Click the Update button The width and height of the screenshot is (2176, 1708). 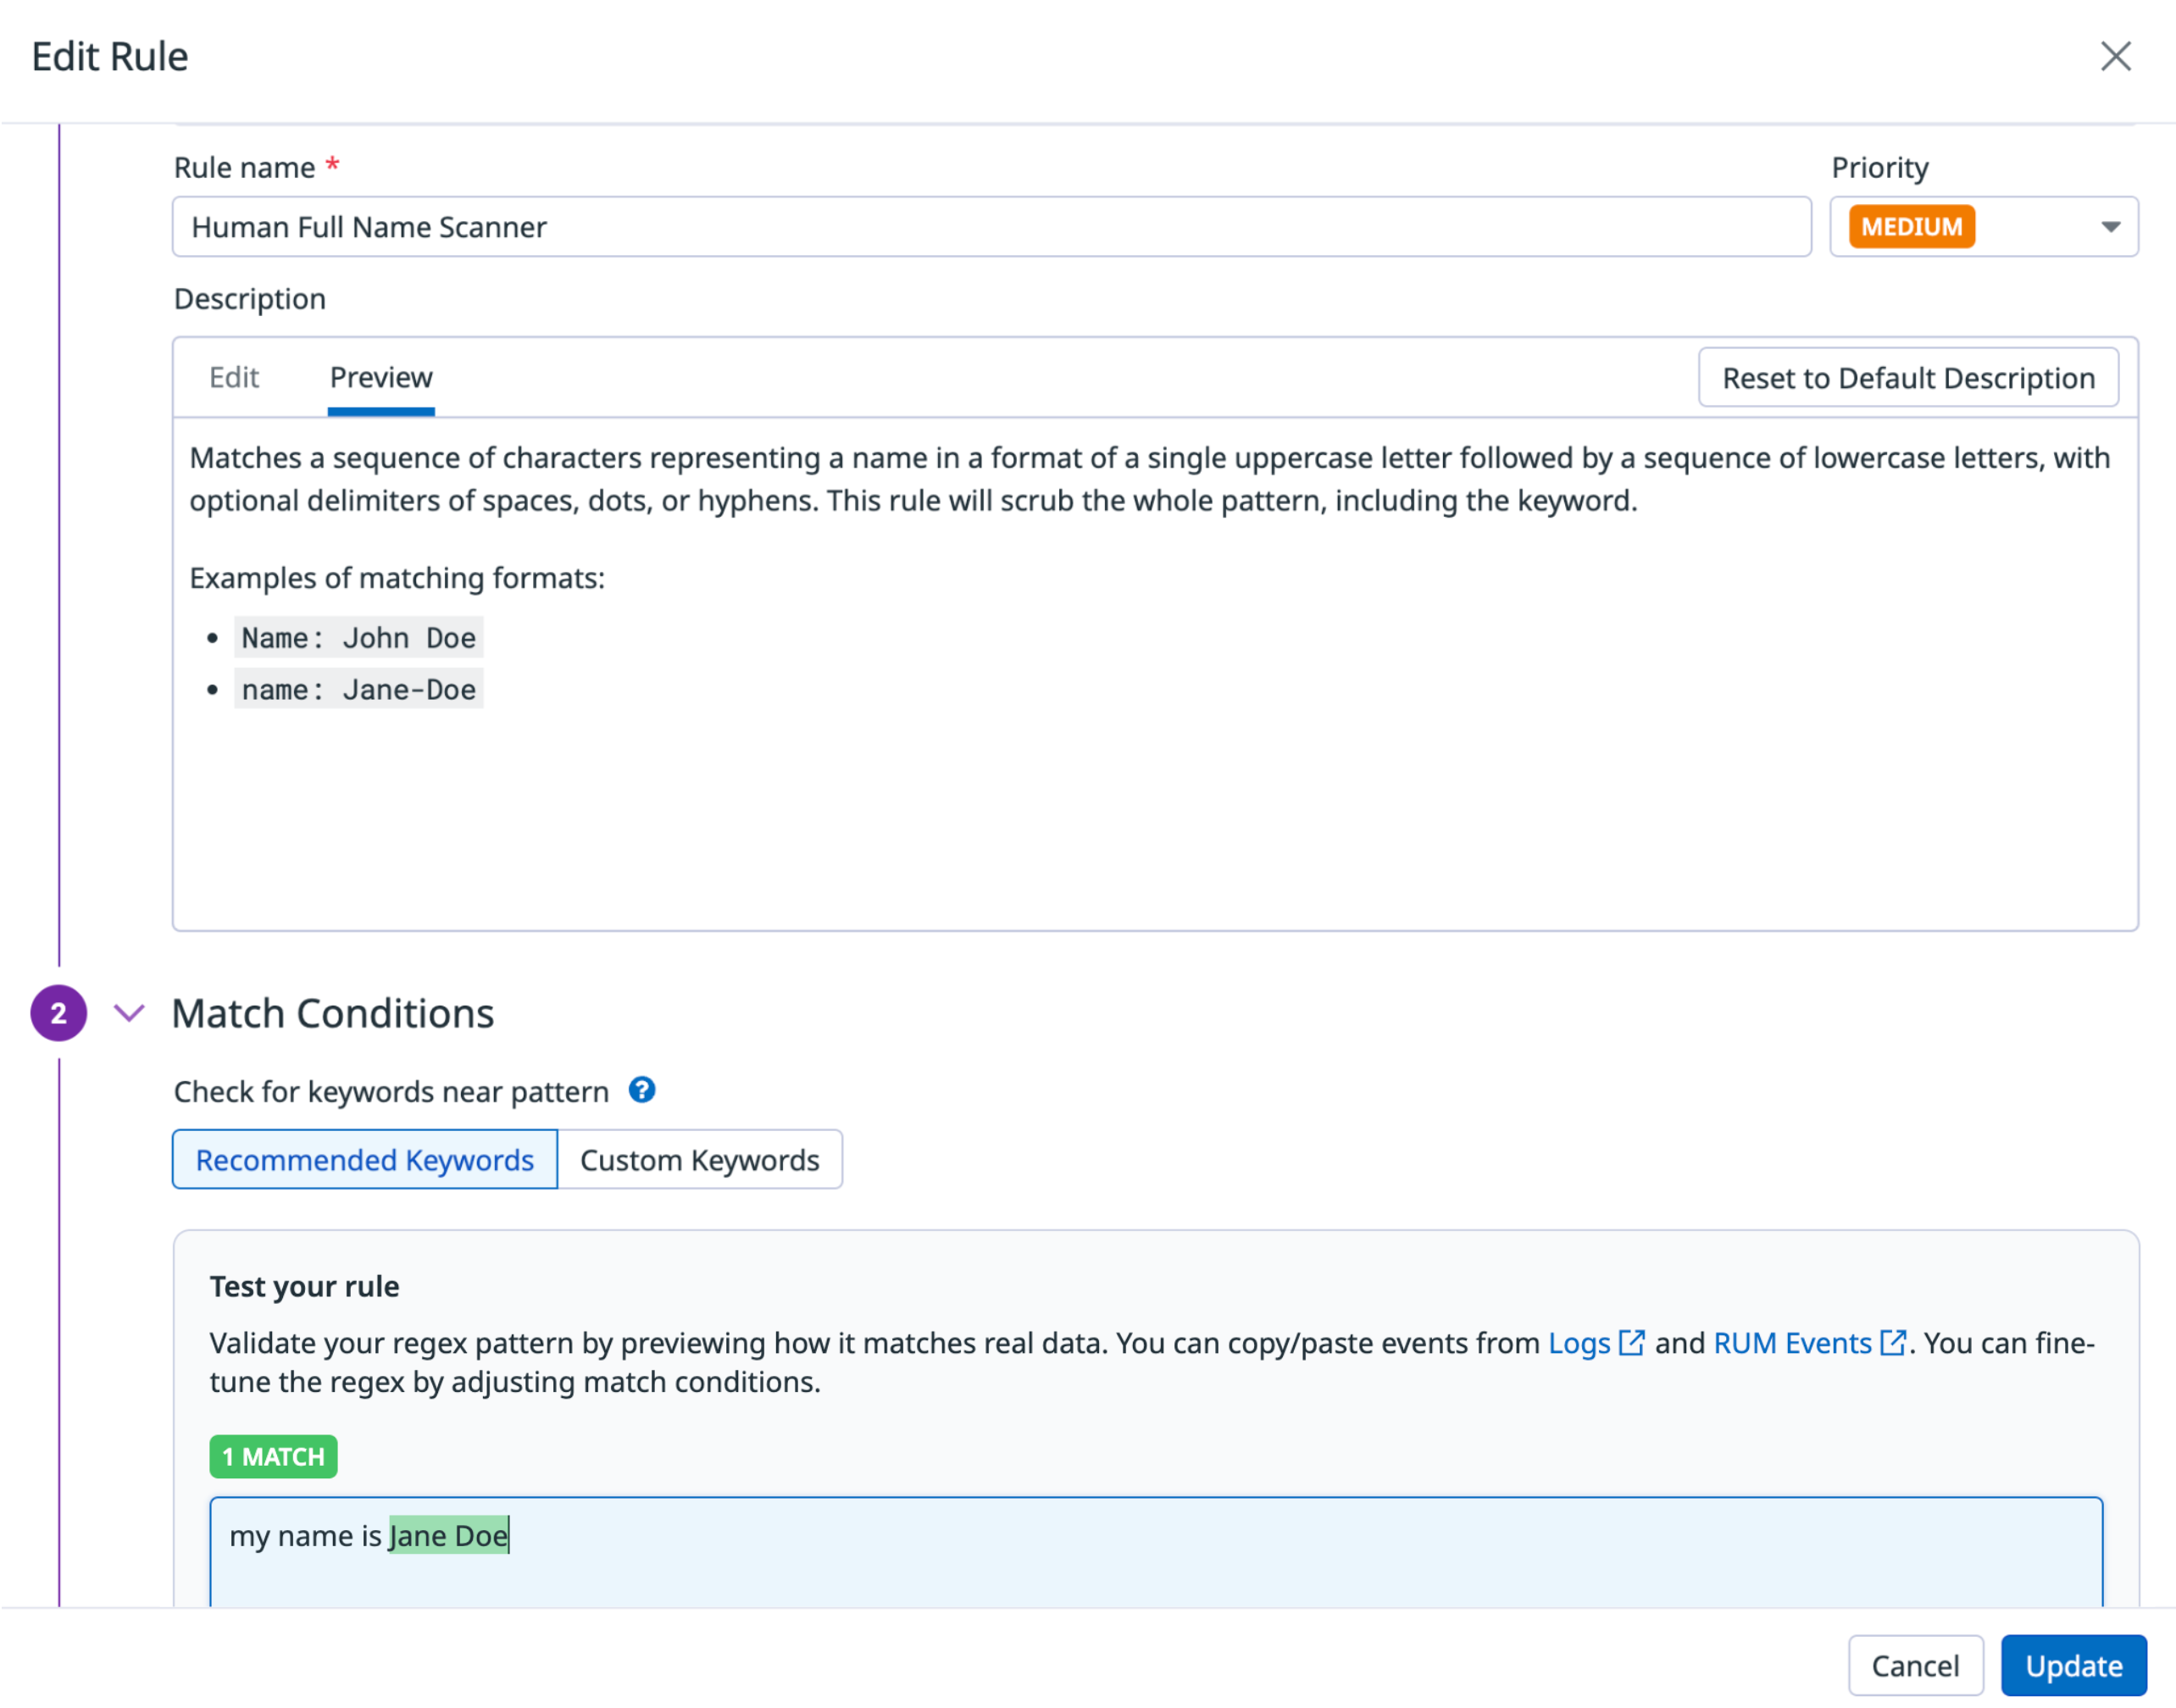[x=2073, y=1665]
